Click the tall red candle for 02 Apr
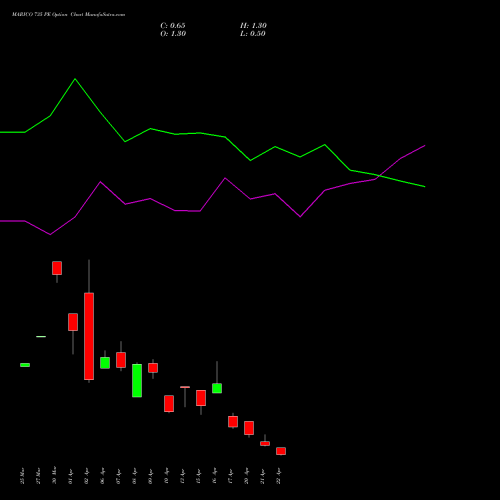The width and height of the screenshot is (500, 500). pos(89,336)
